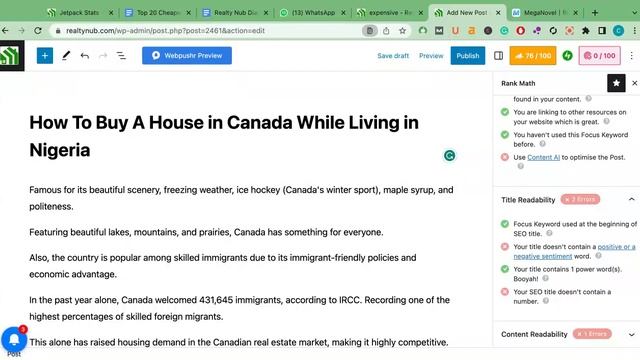Screen dimensions: 640x360
Task: Switch to Realty Nub browser tab
Action: [x=235, y=13]
